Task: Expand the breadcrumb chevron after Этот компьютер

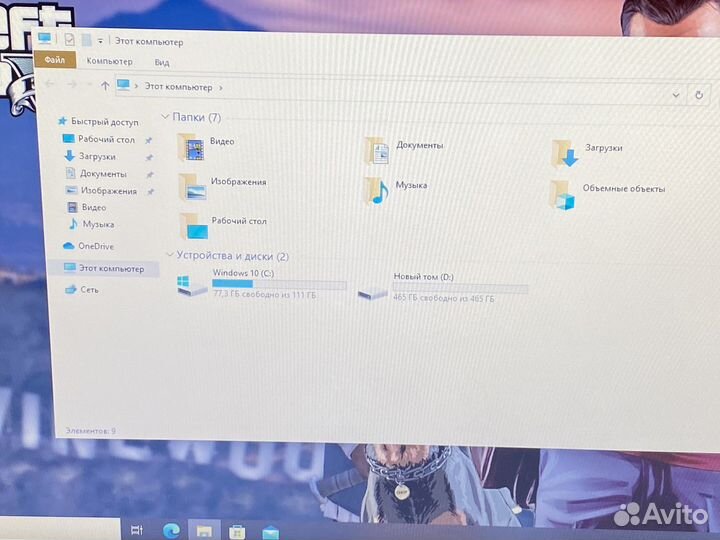Action: (221, 88)
